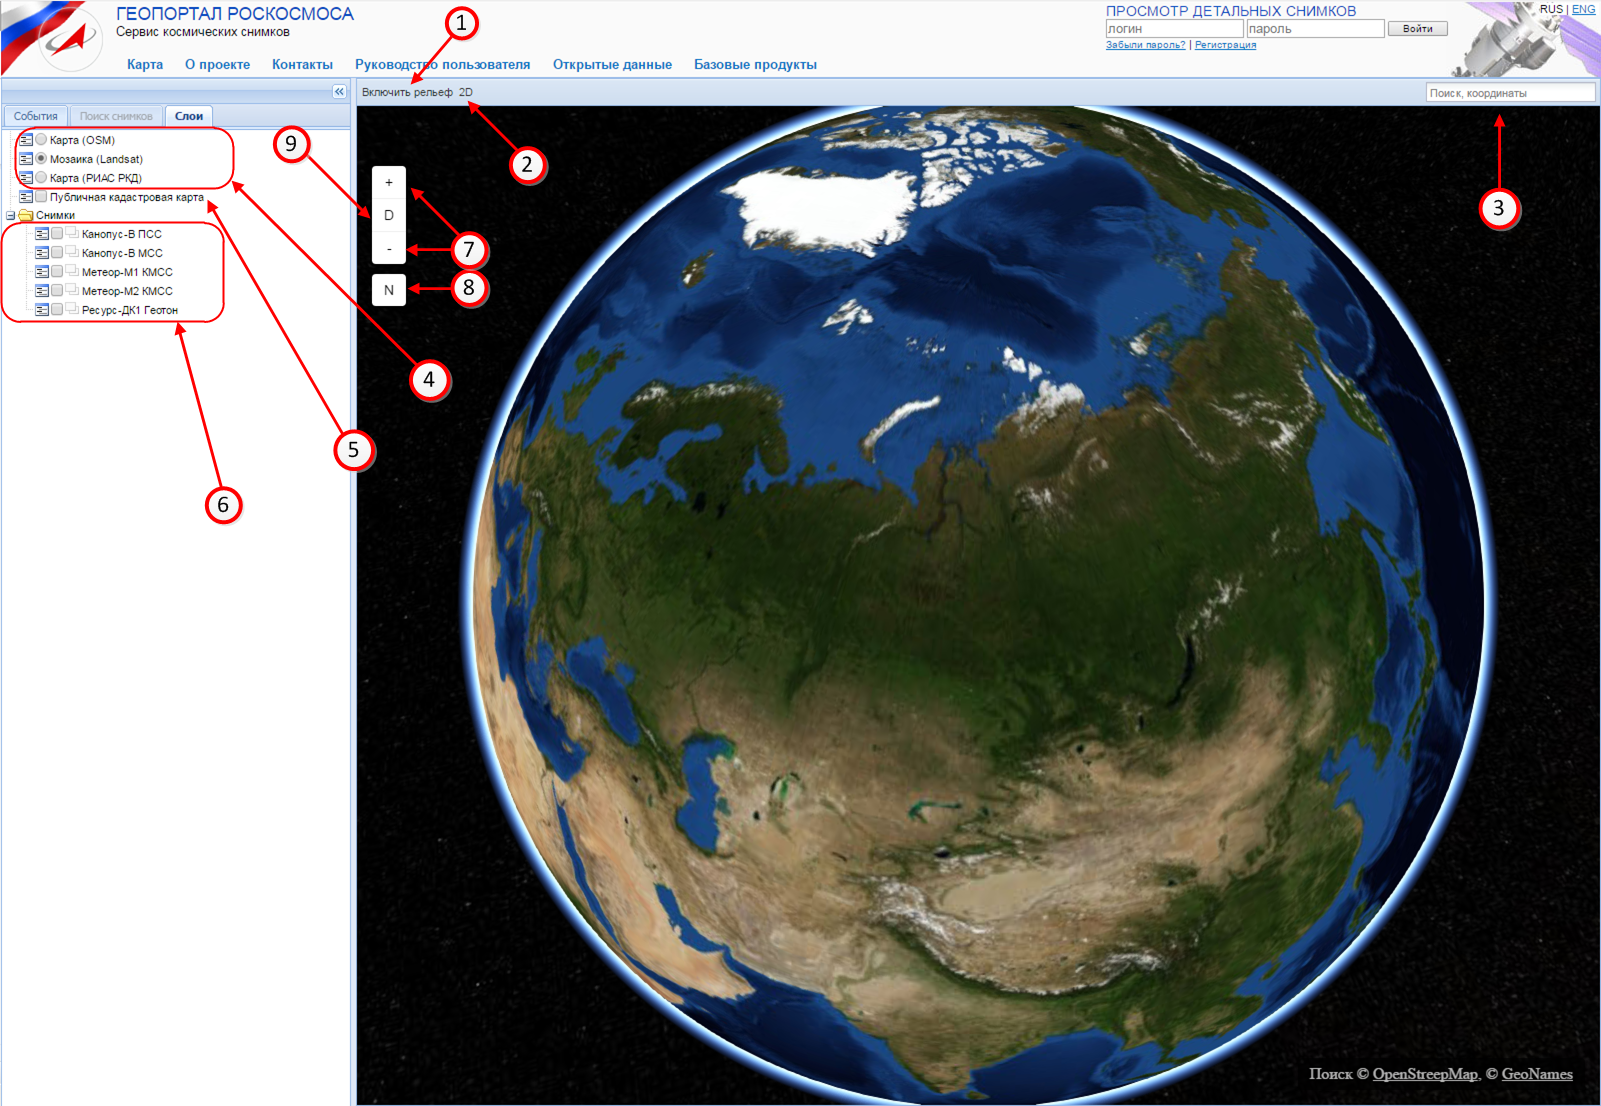Collapse the left panel with double-arrow icon

click(x=339, y=92)
